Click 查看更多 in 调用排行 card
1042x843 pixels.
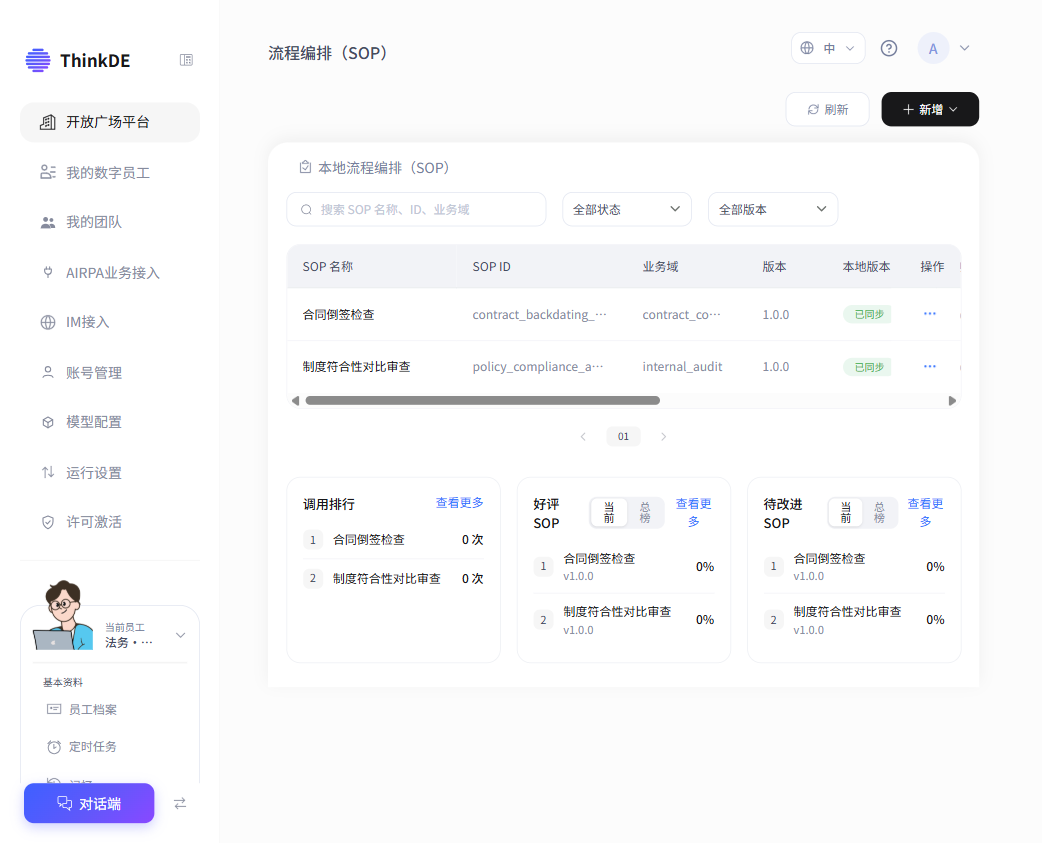459,503
